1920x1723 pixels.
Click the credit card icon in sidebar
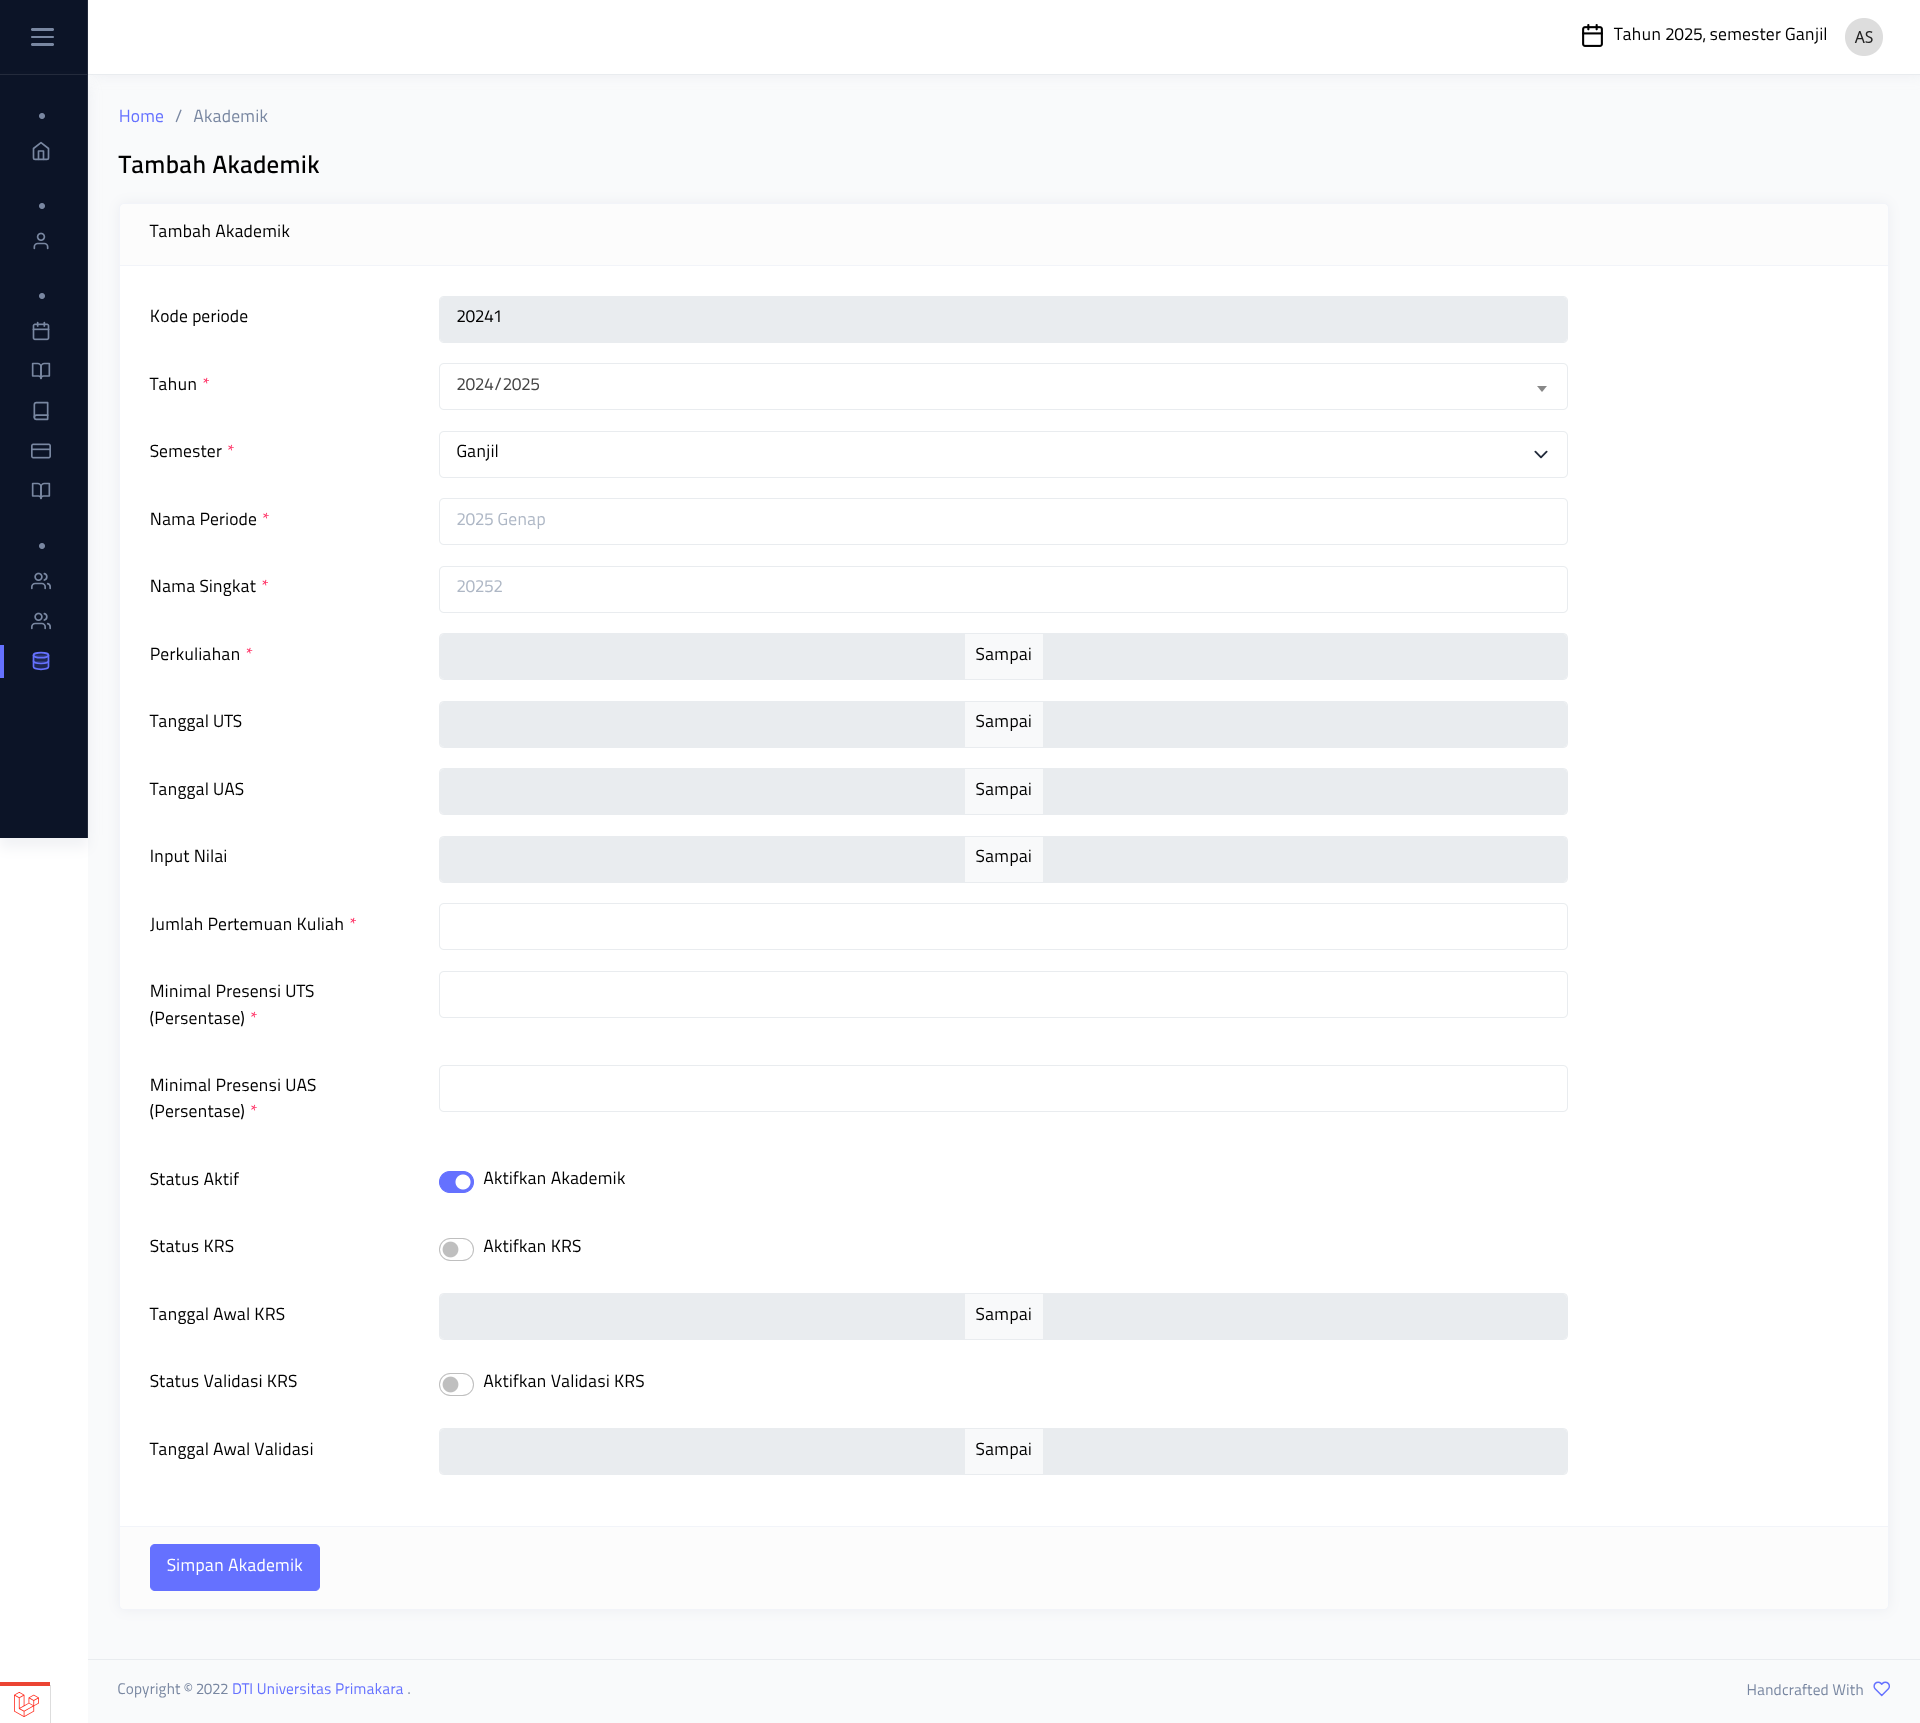click(41, 451)
